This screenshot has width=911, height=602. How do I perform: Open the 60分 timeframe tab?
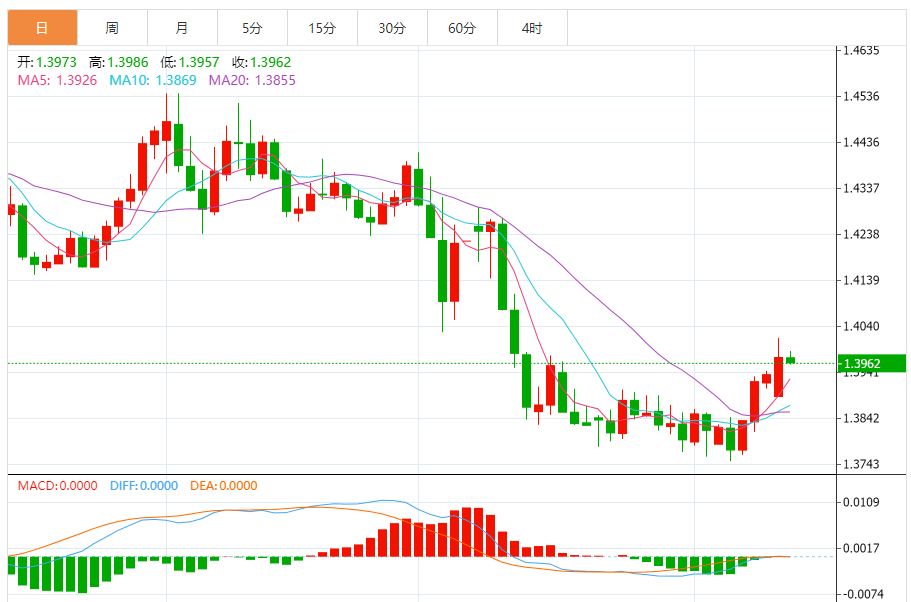click(462, 28)
